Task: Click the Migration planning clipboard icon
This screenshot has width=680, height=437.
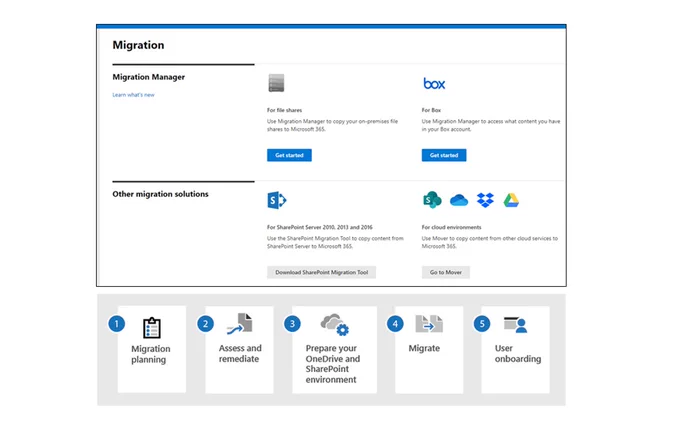Action: 152,328
